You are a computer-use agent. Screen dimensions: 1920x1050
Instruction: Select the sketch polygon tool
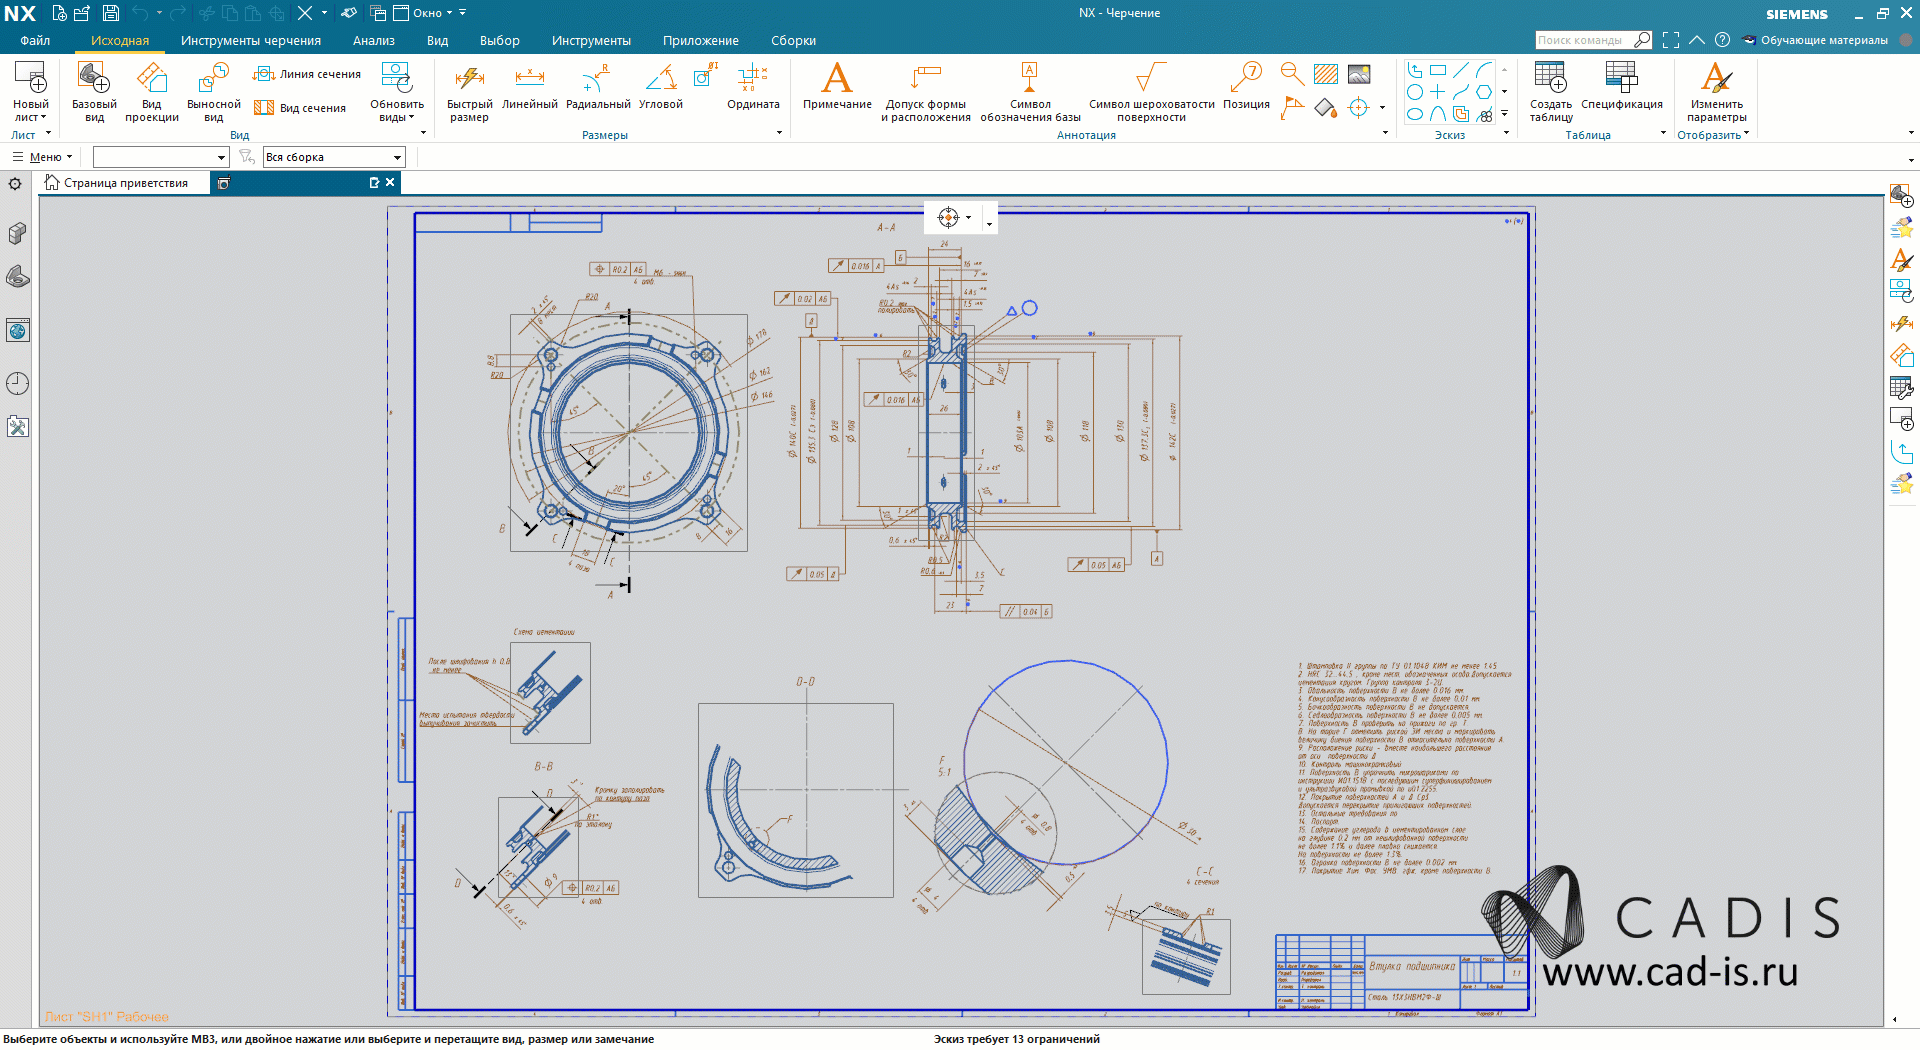click(x=1484, y=92)
